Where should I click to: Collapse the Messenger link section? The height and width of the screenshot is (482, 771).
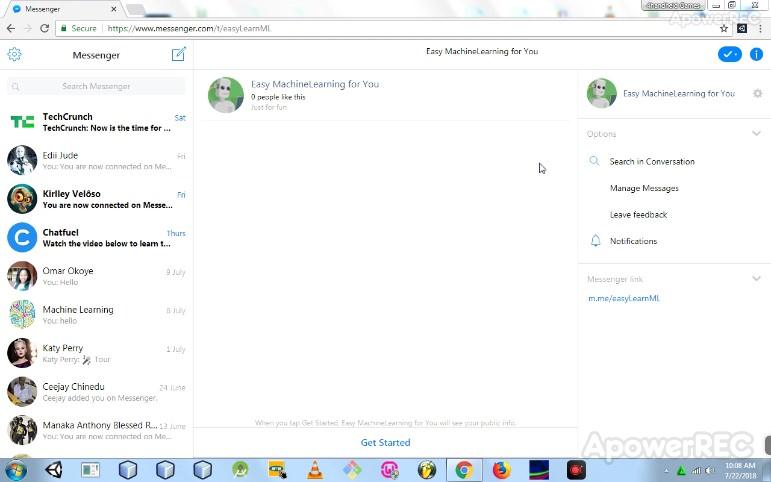point(756,278)
